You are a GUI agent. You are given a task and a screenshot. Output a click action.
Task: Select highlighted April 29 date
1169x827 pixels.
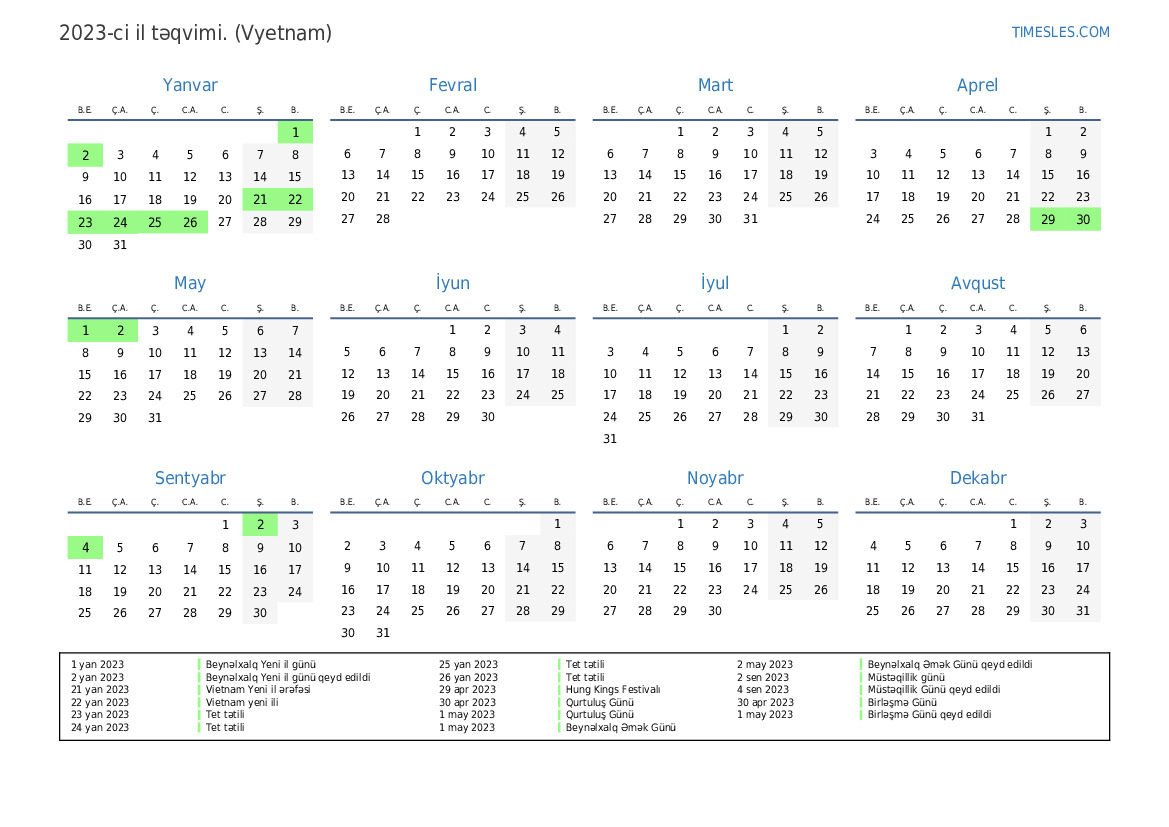(x=1048, y=220)
